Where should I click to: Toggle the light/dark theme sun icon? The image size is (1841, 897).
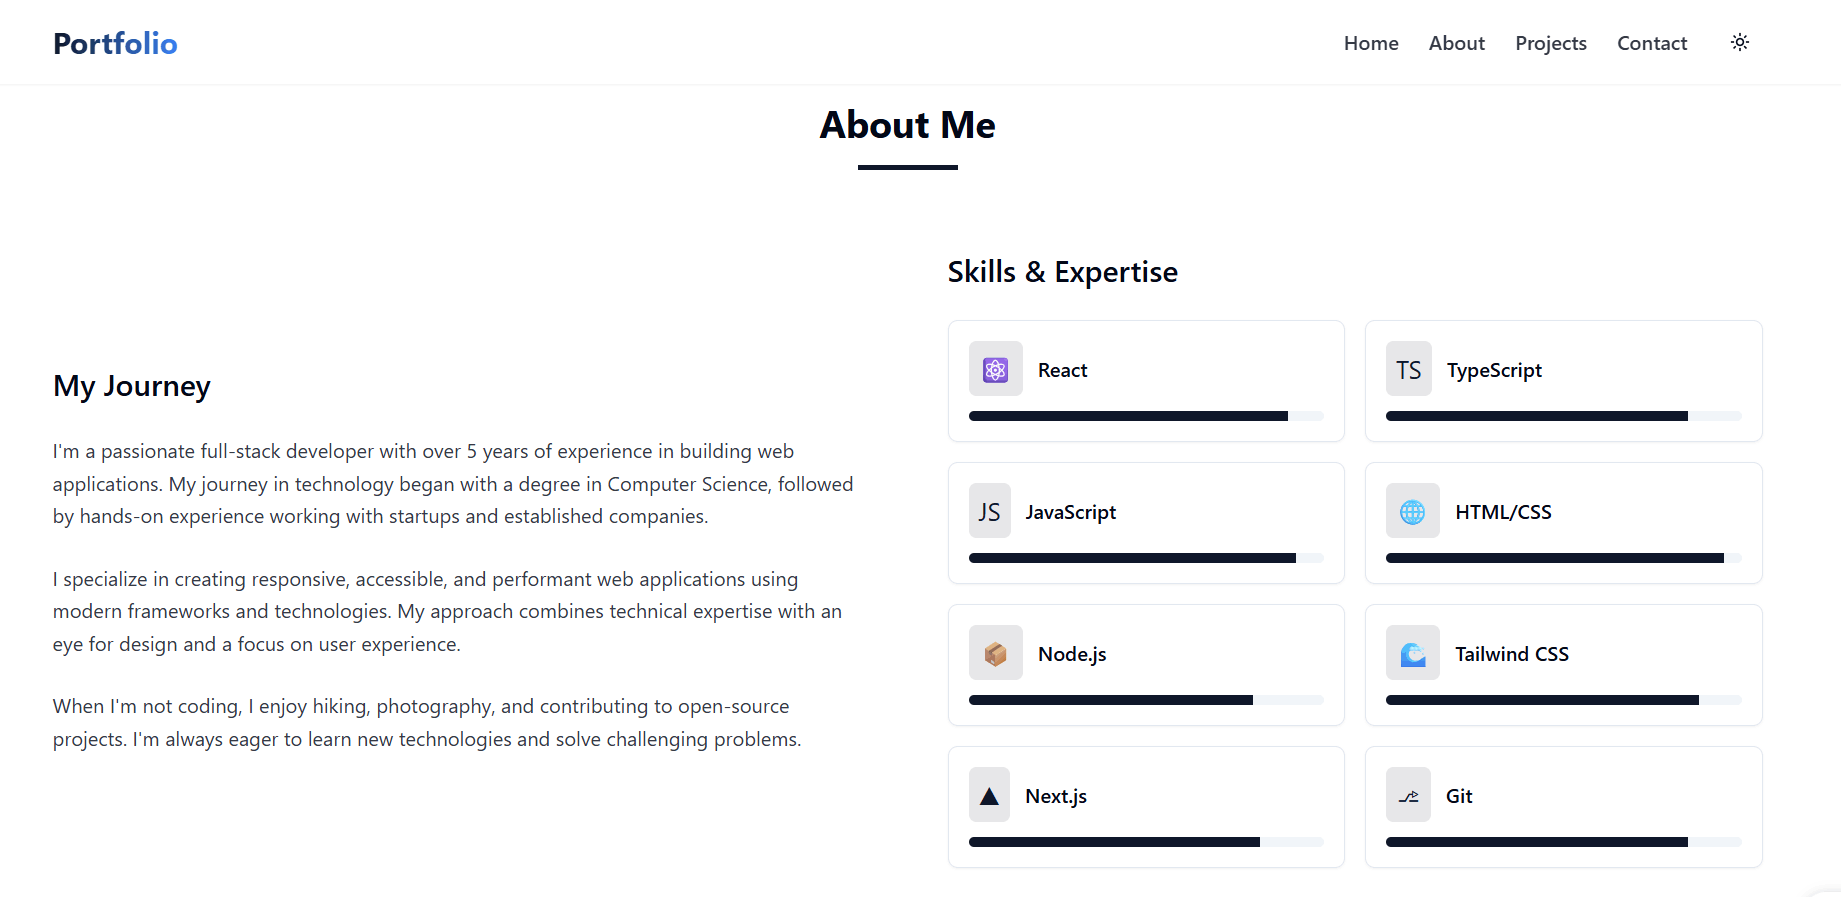[x=1740, y=42]
